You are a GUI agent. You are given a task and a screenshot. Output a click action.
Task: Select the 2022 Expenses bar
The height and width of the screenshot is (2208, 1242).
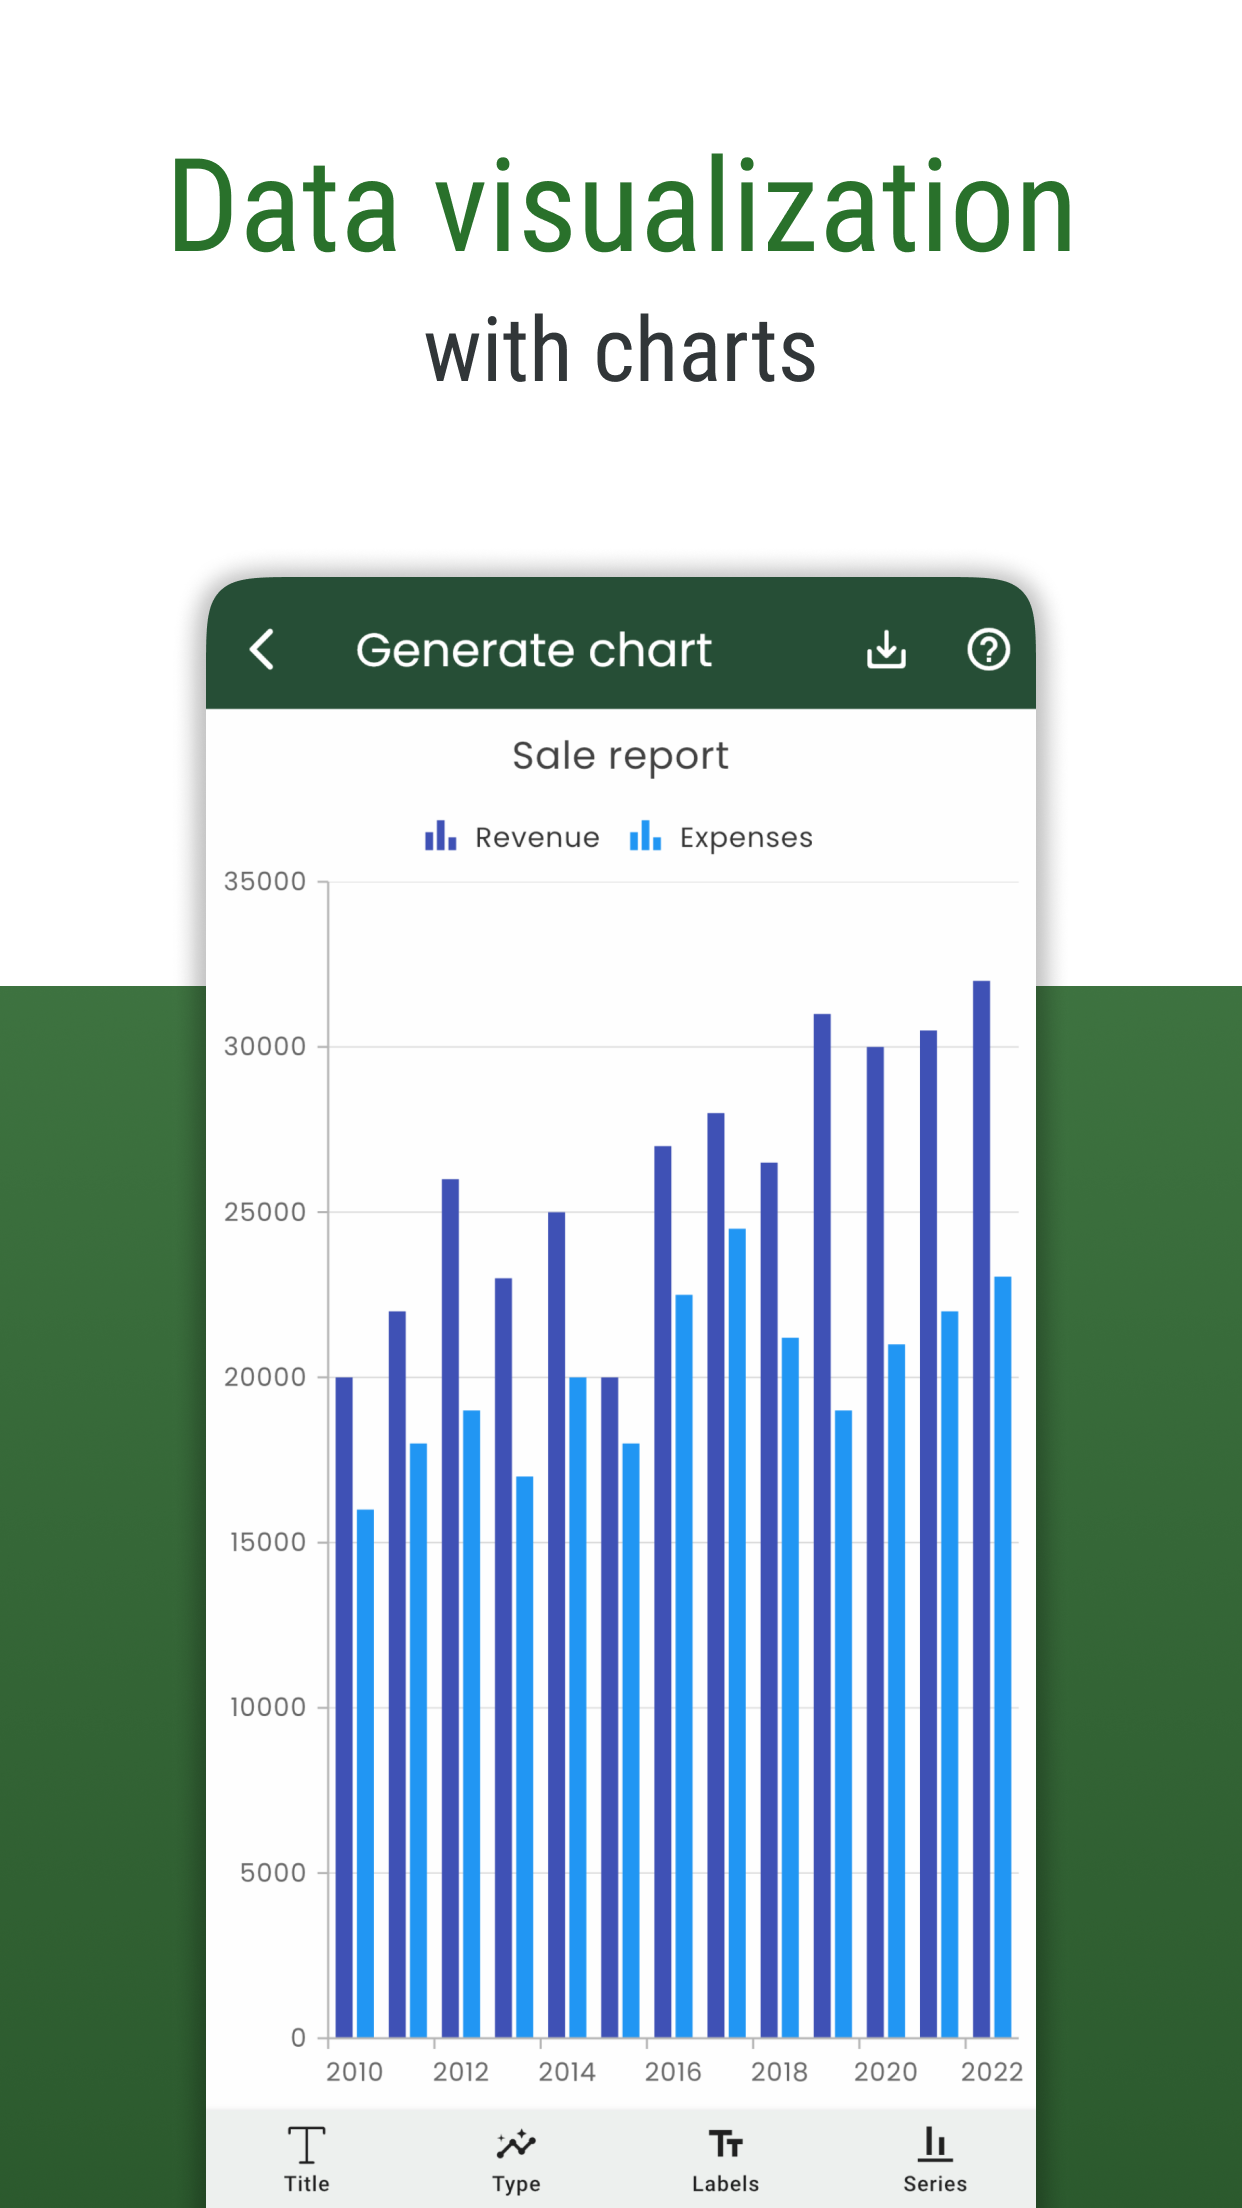(1003, 1657)
